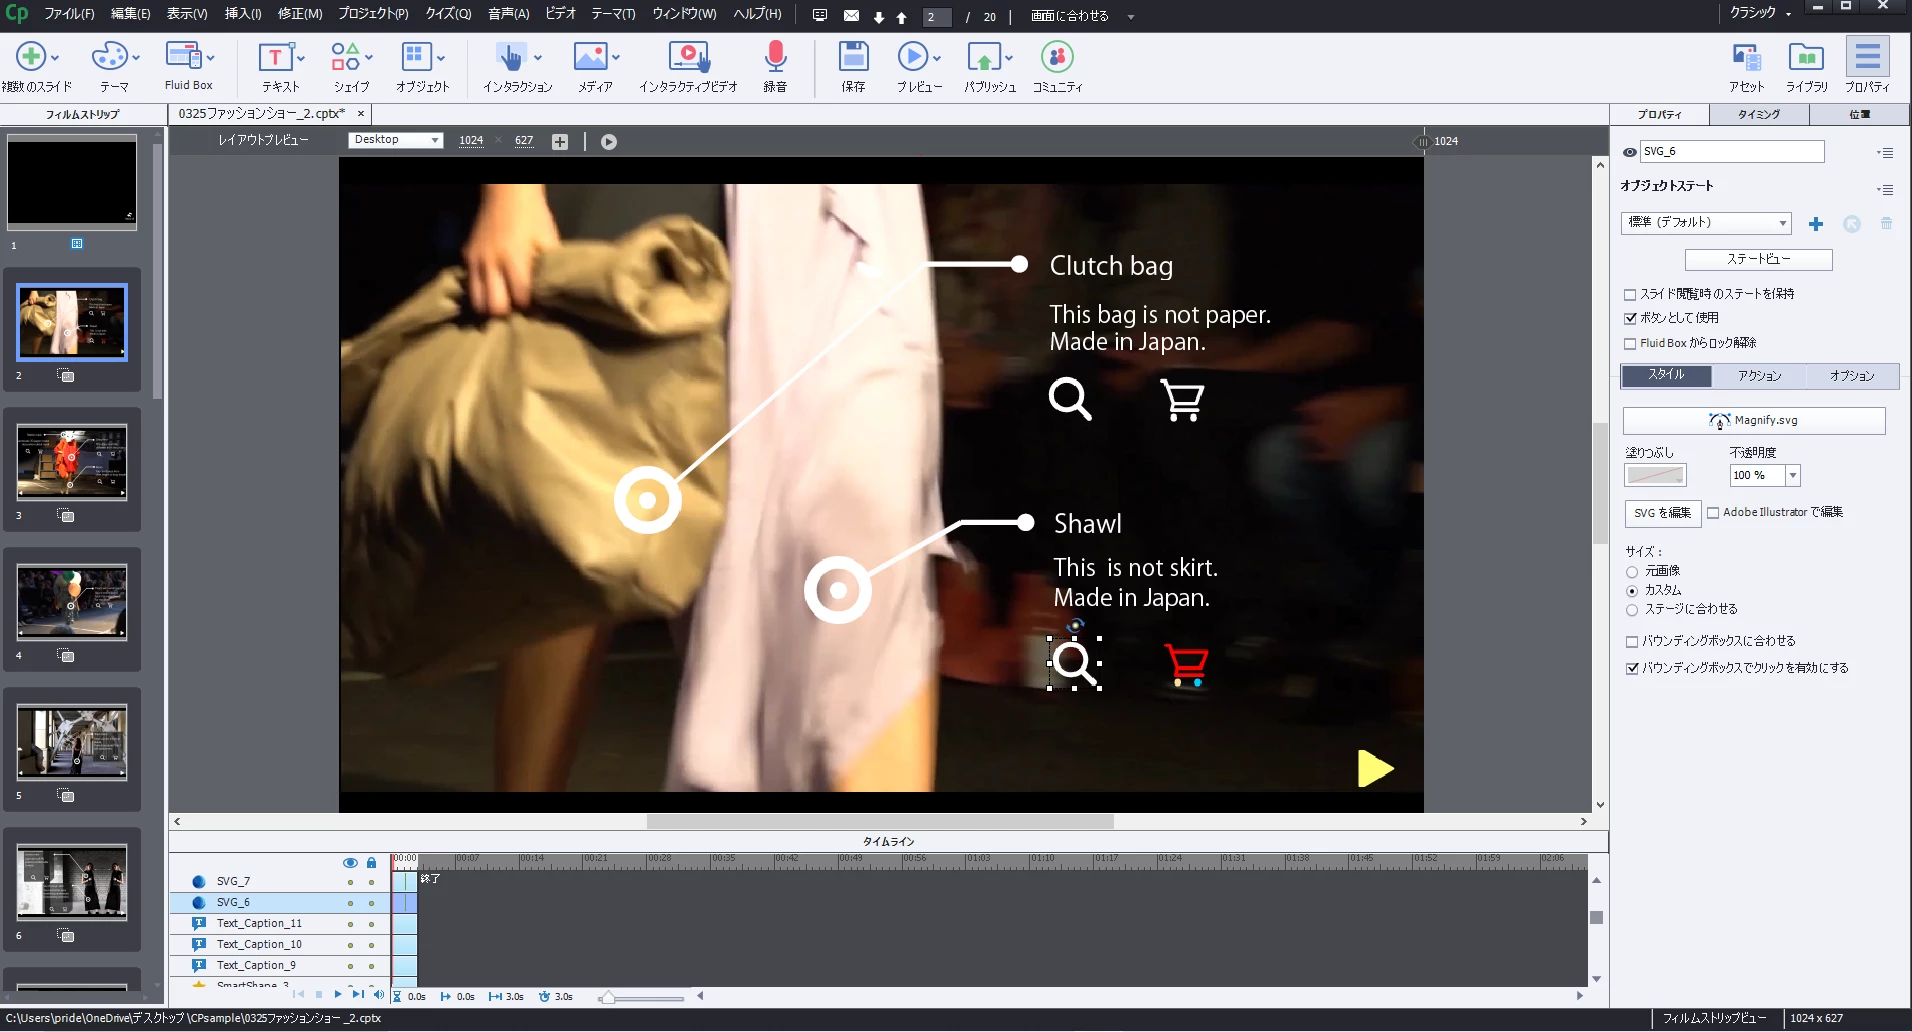Open properties panel options menu beside SVG_6 name

point(1885,153)
